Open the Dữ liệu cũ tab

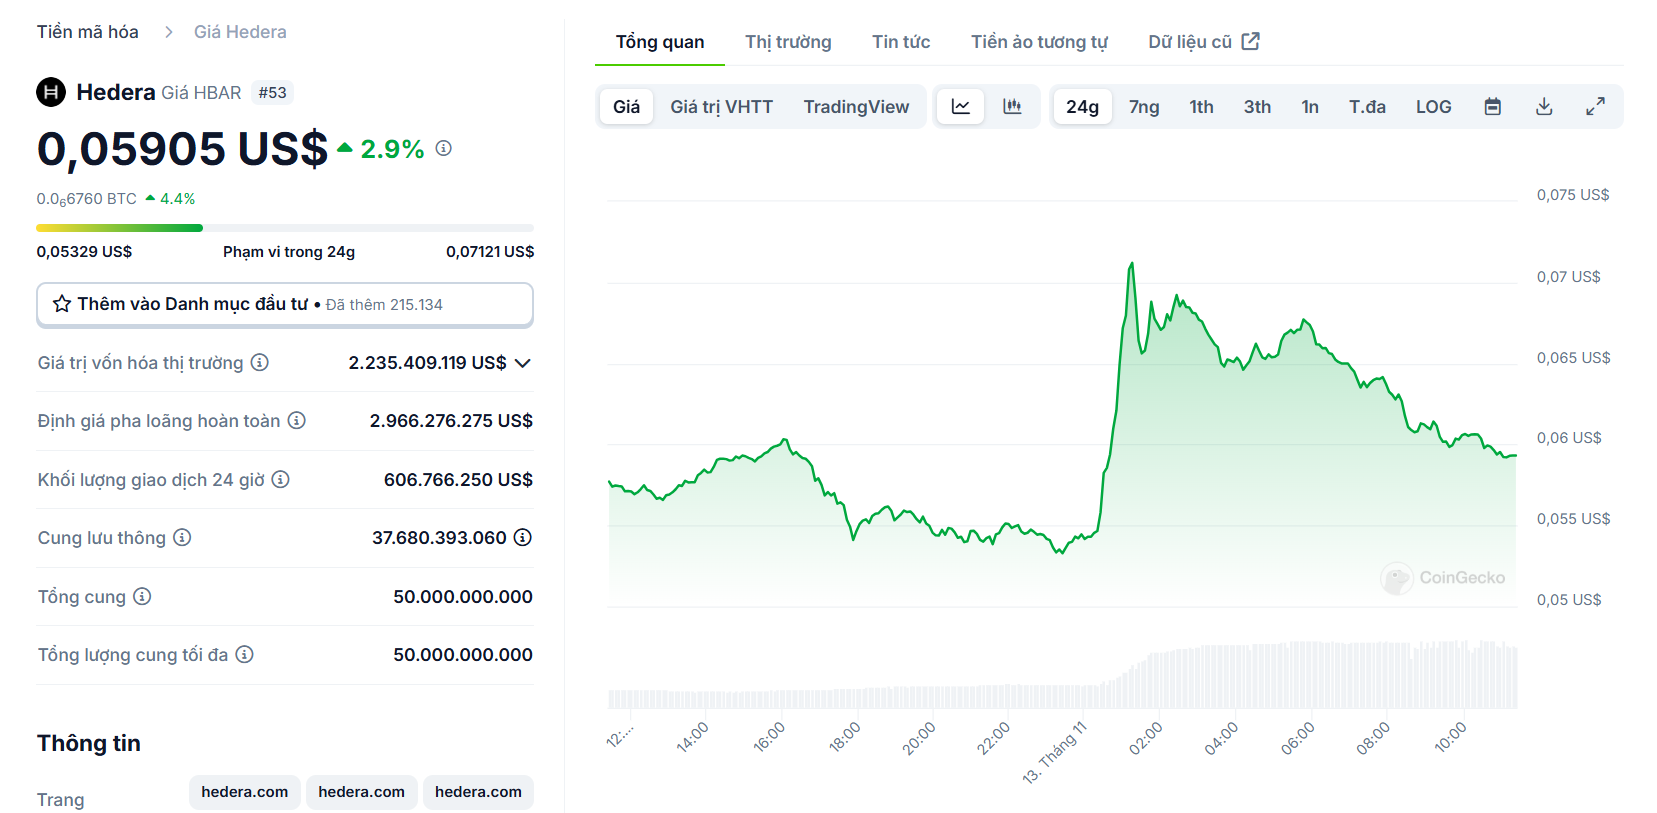(1204, 42)
